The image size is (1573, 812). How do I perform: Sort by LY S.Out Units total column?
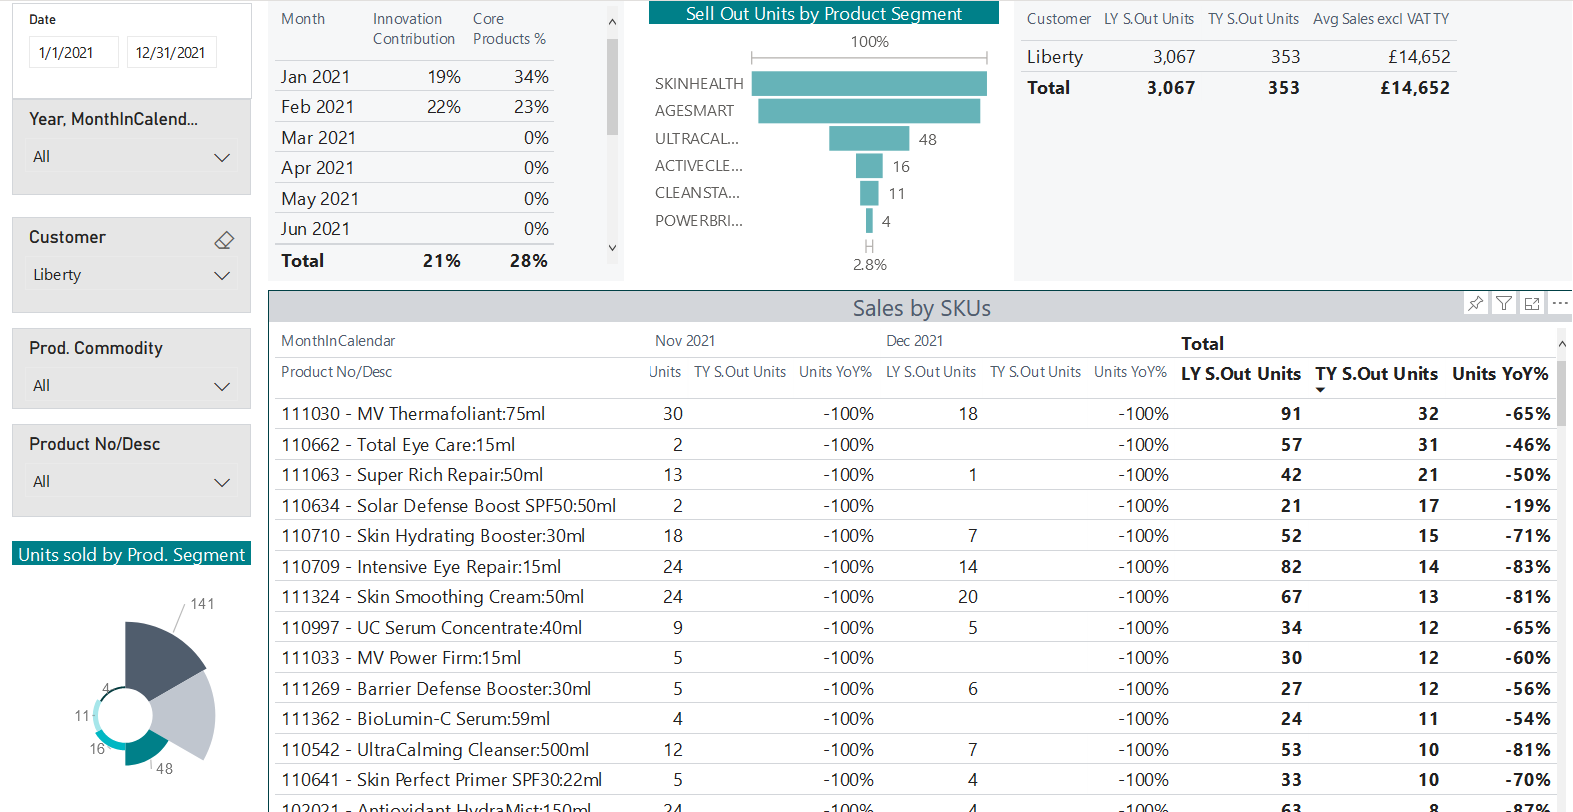1241,374
